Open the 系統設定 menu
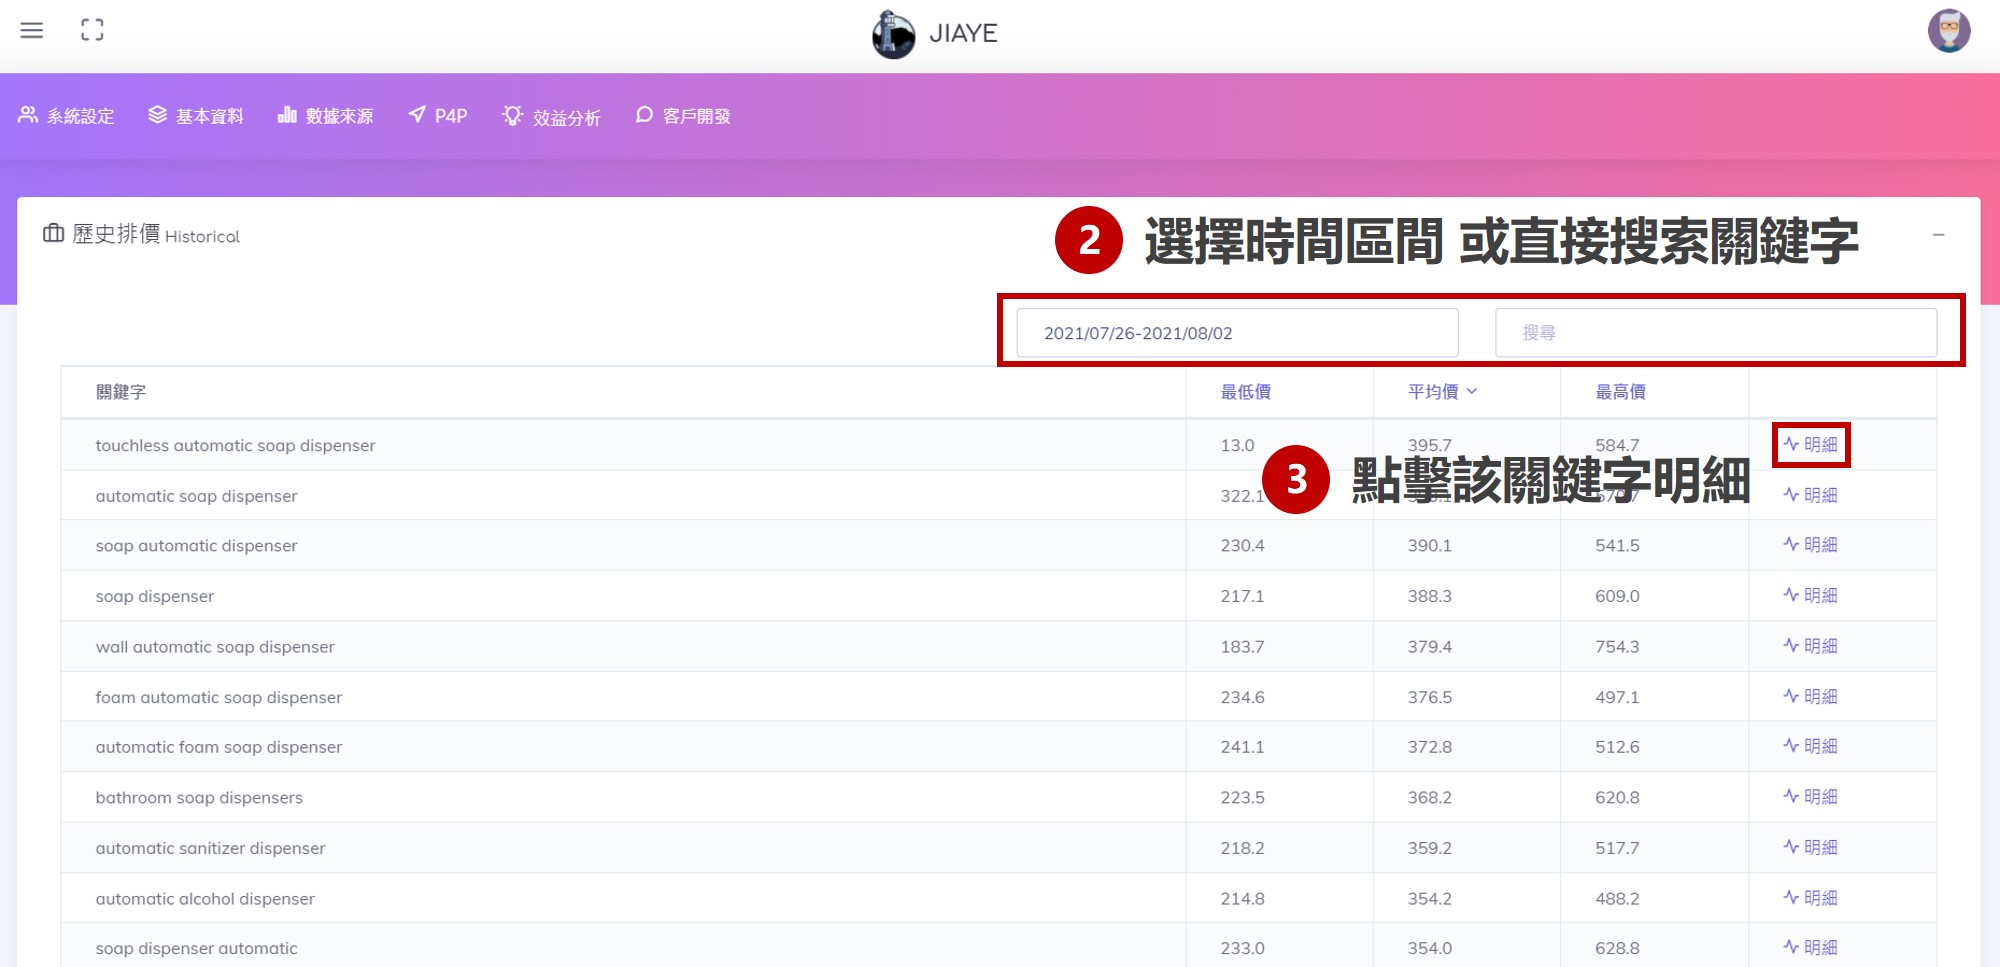 (67, 116)
